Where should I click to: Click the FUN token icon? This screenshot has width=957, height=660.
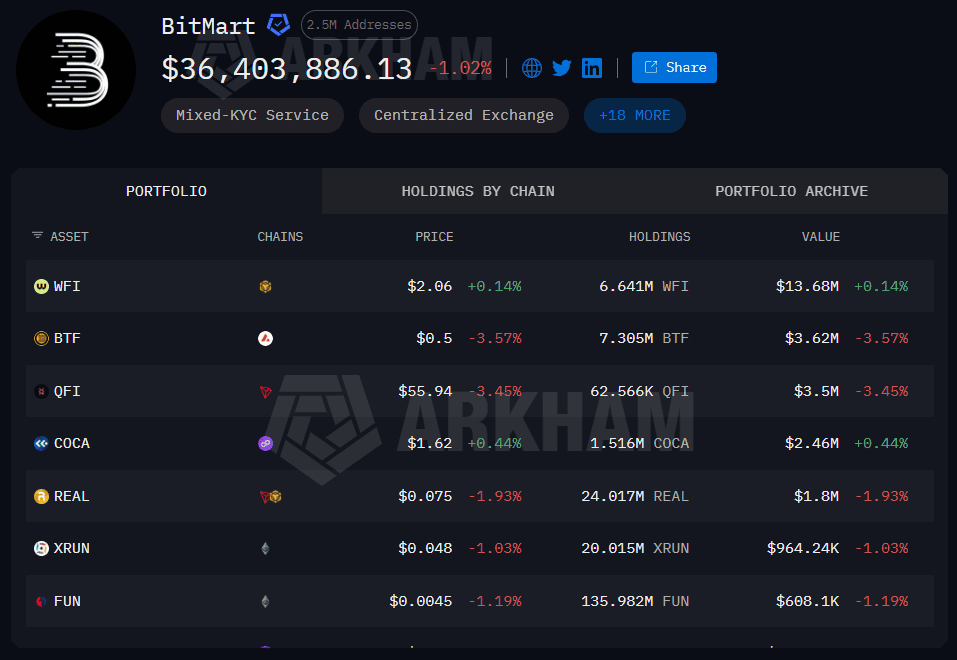pos(41,601)
